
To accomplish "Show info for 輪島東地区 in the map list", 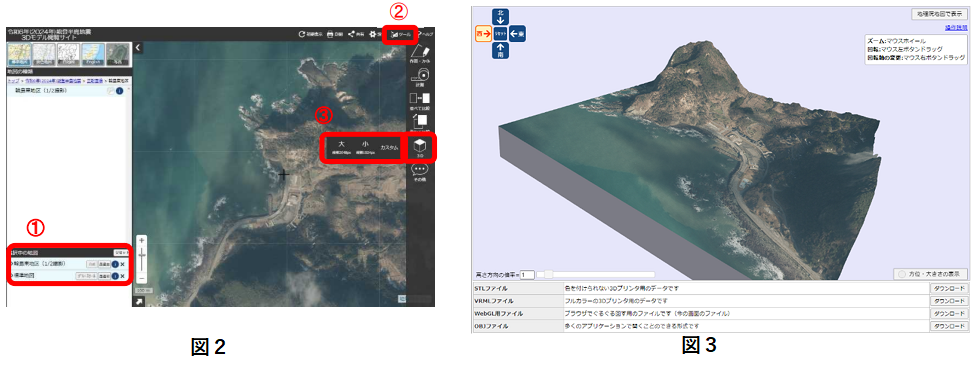I will [119, 91].
